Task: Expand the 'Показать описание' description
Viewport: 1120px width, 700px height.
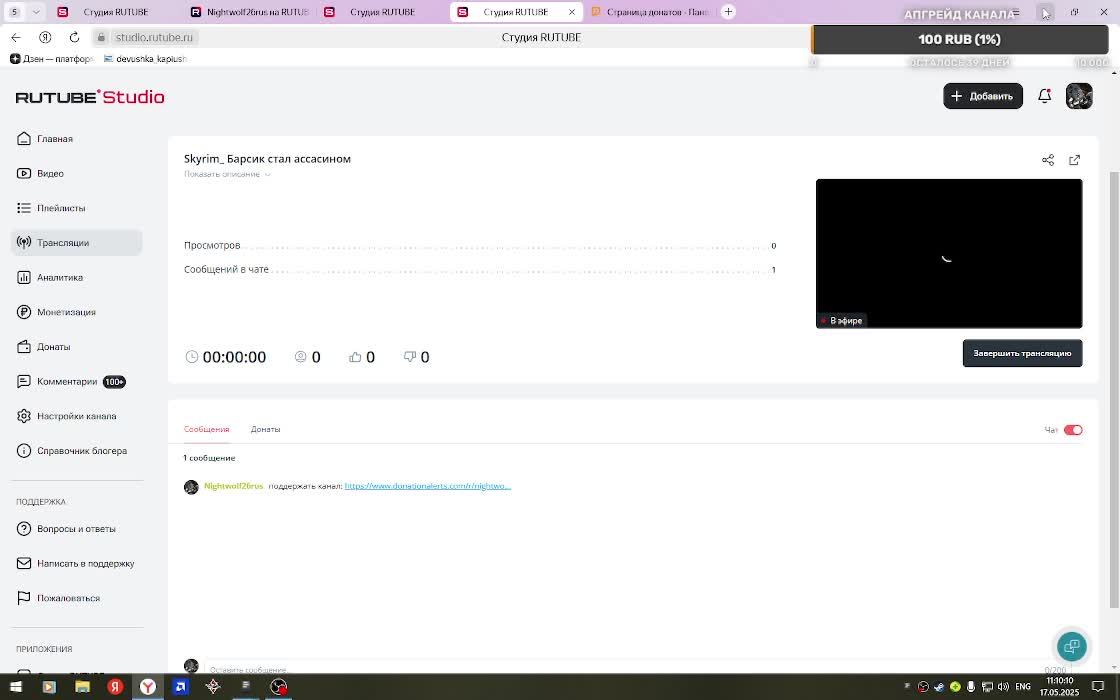Action: [227, 174]
